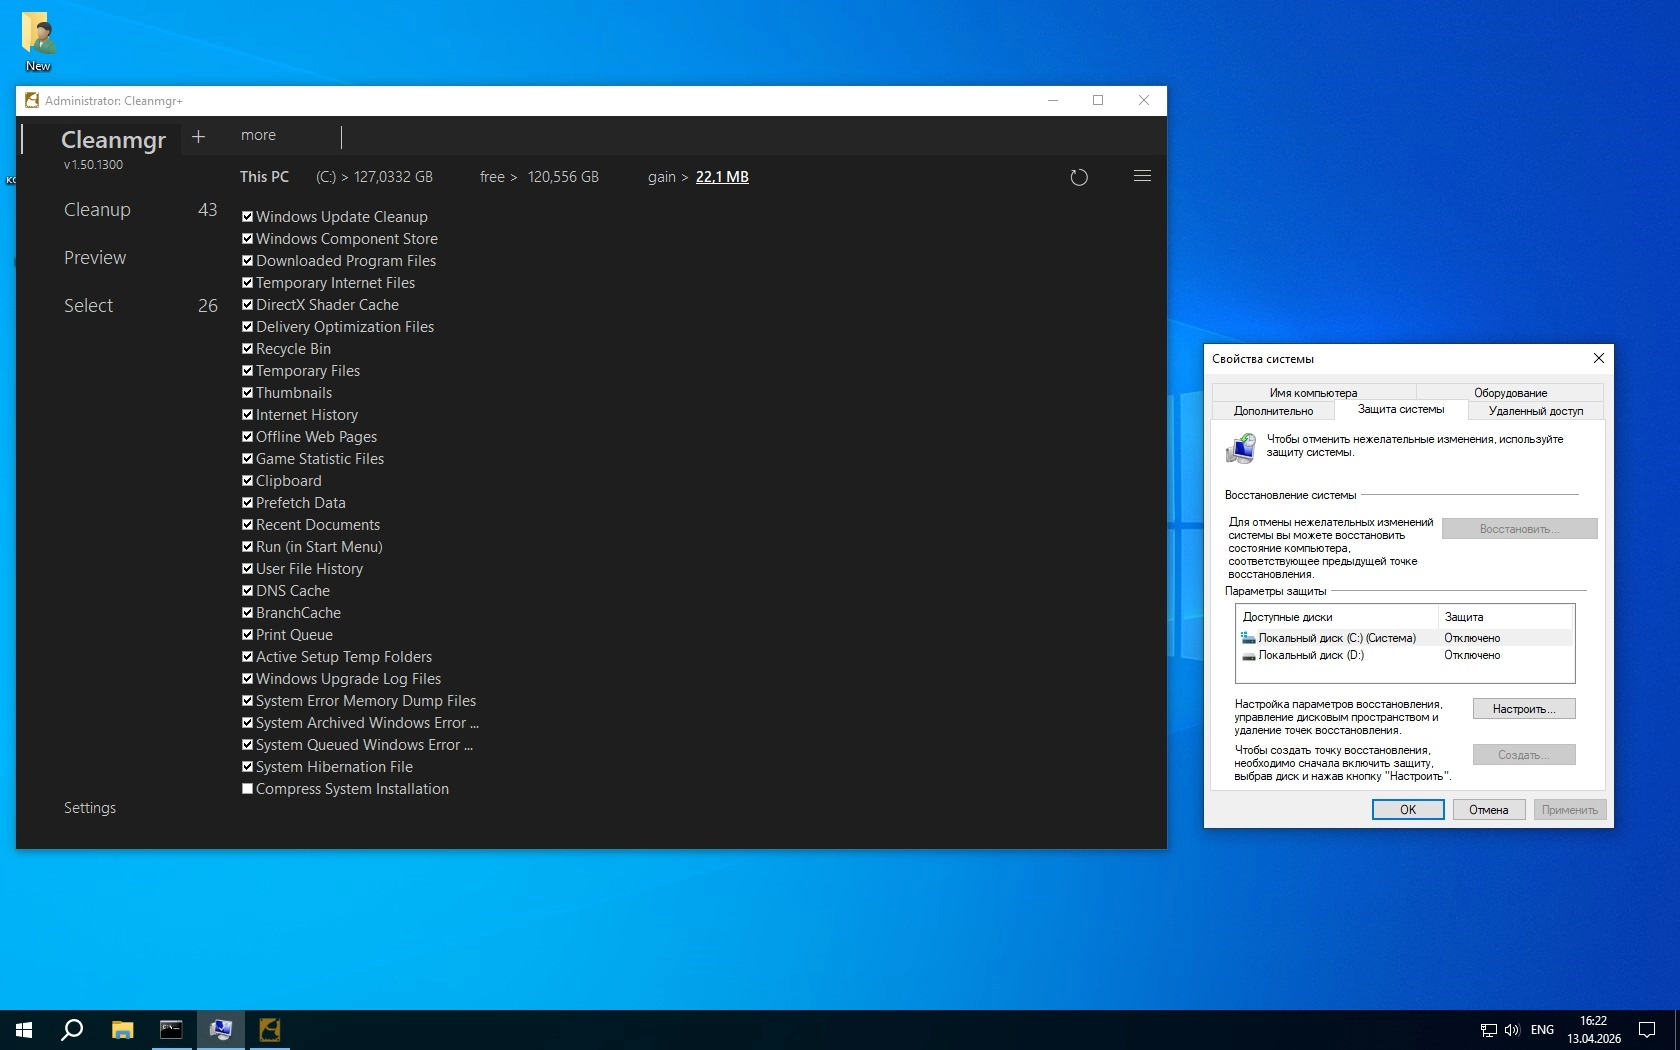Open the notification center icon

pyautogui.click(x=1646, y=1029)
